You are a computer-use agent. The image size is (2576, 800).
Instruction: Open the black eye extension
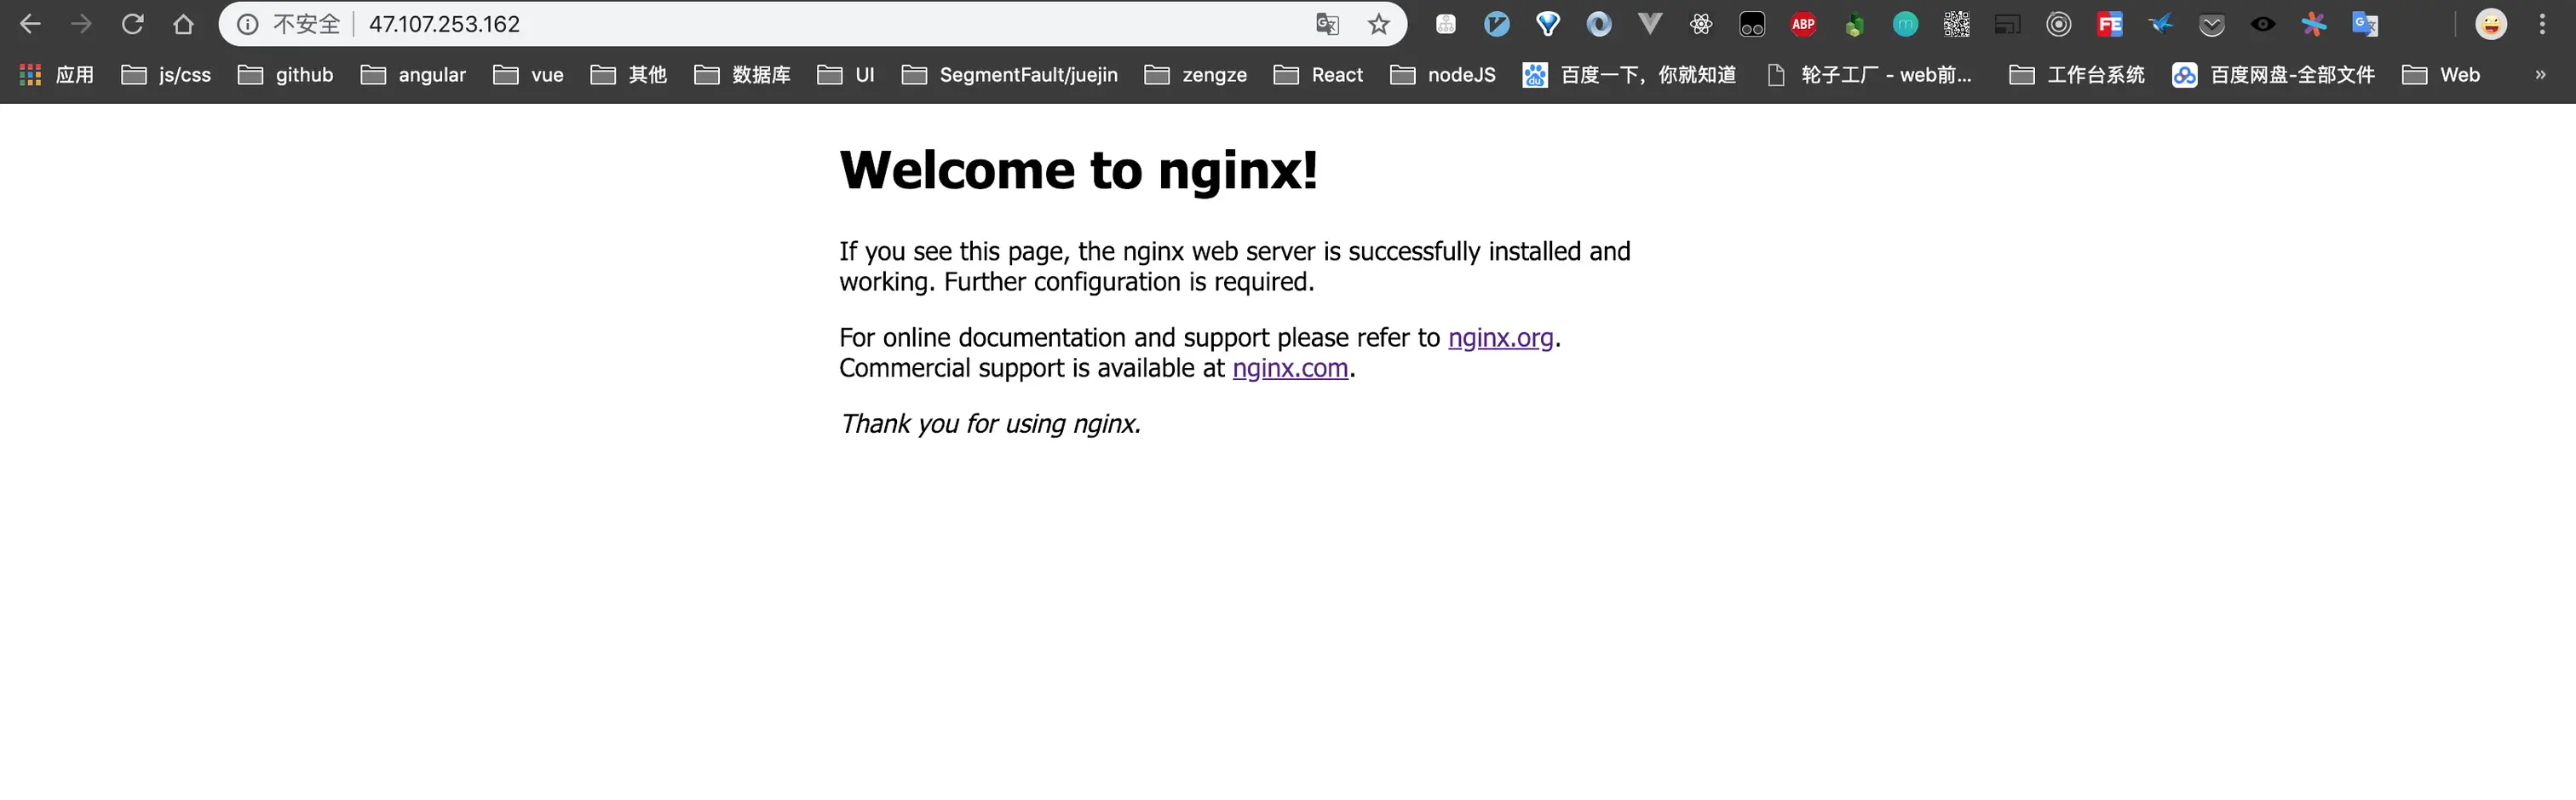tap(2263, 24)
